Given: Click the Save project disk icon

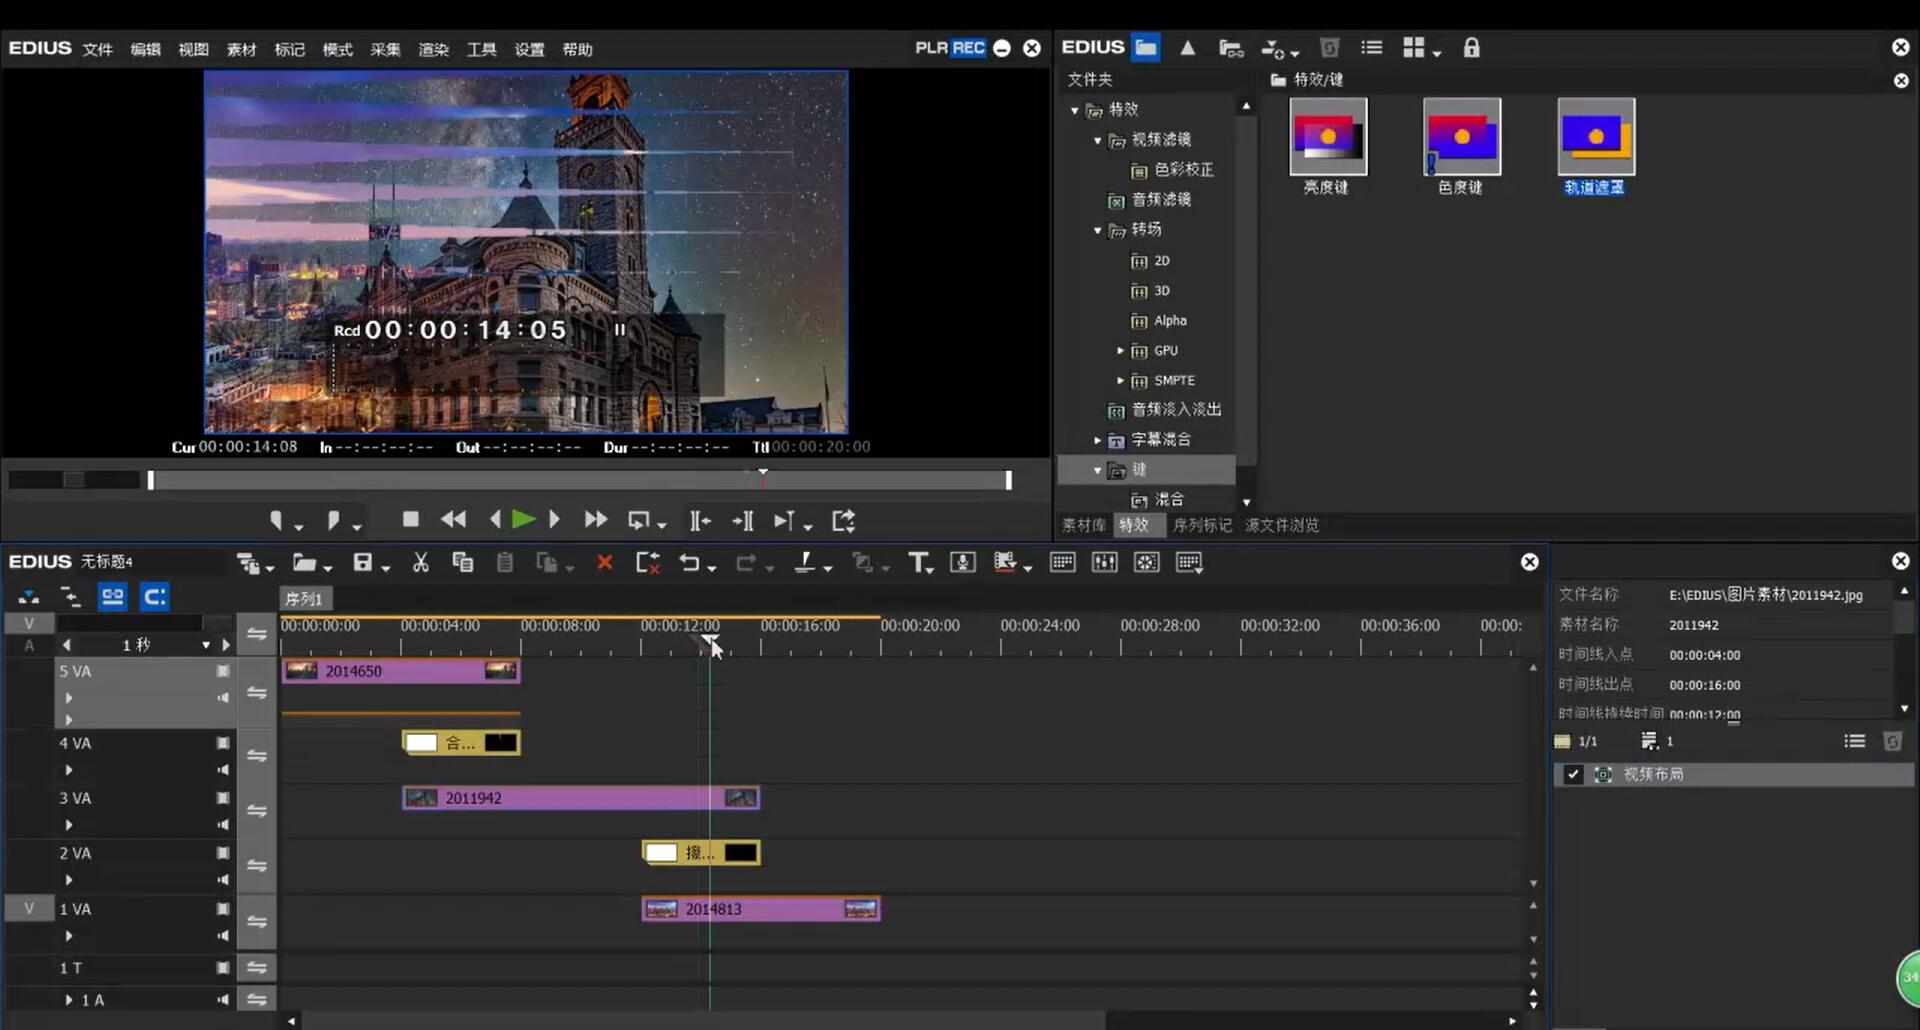Looking at the screenshot, I should pyautogui.click(x=363, y=563).
